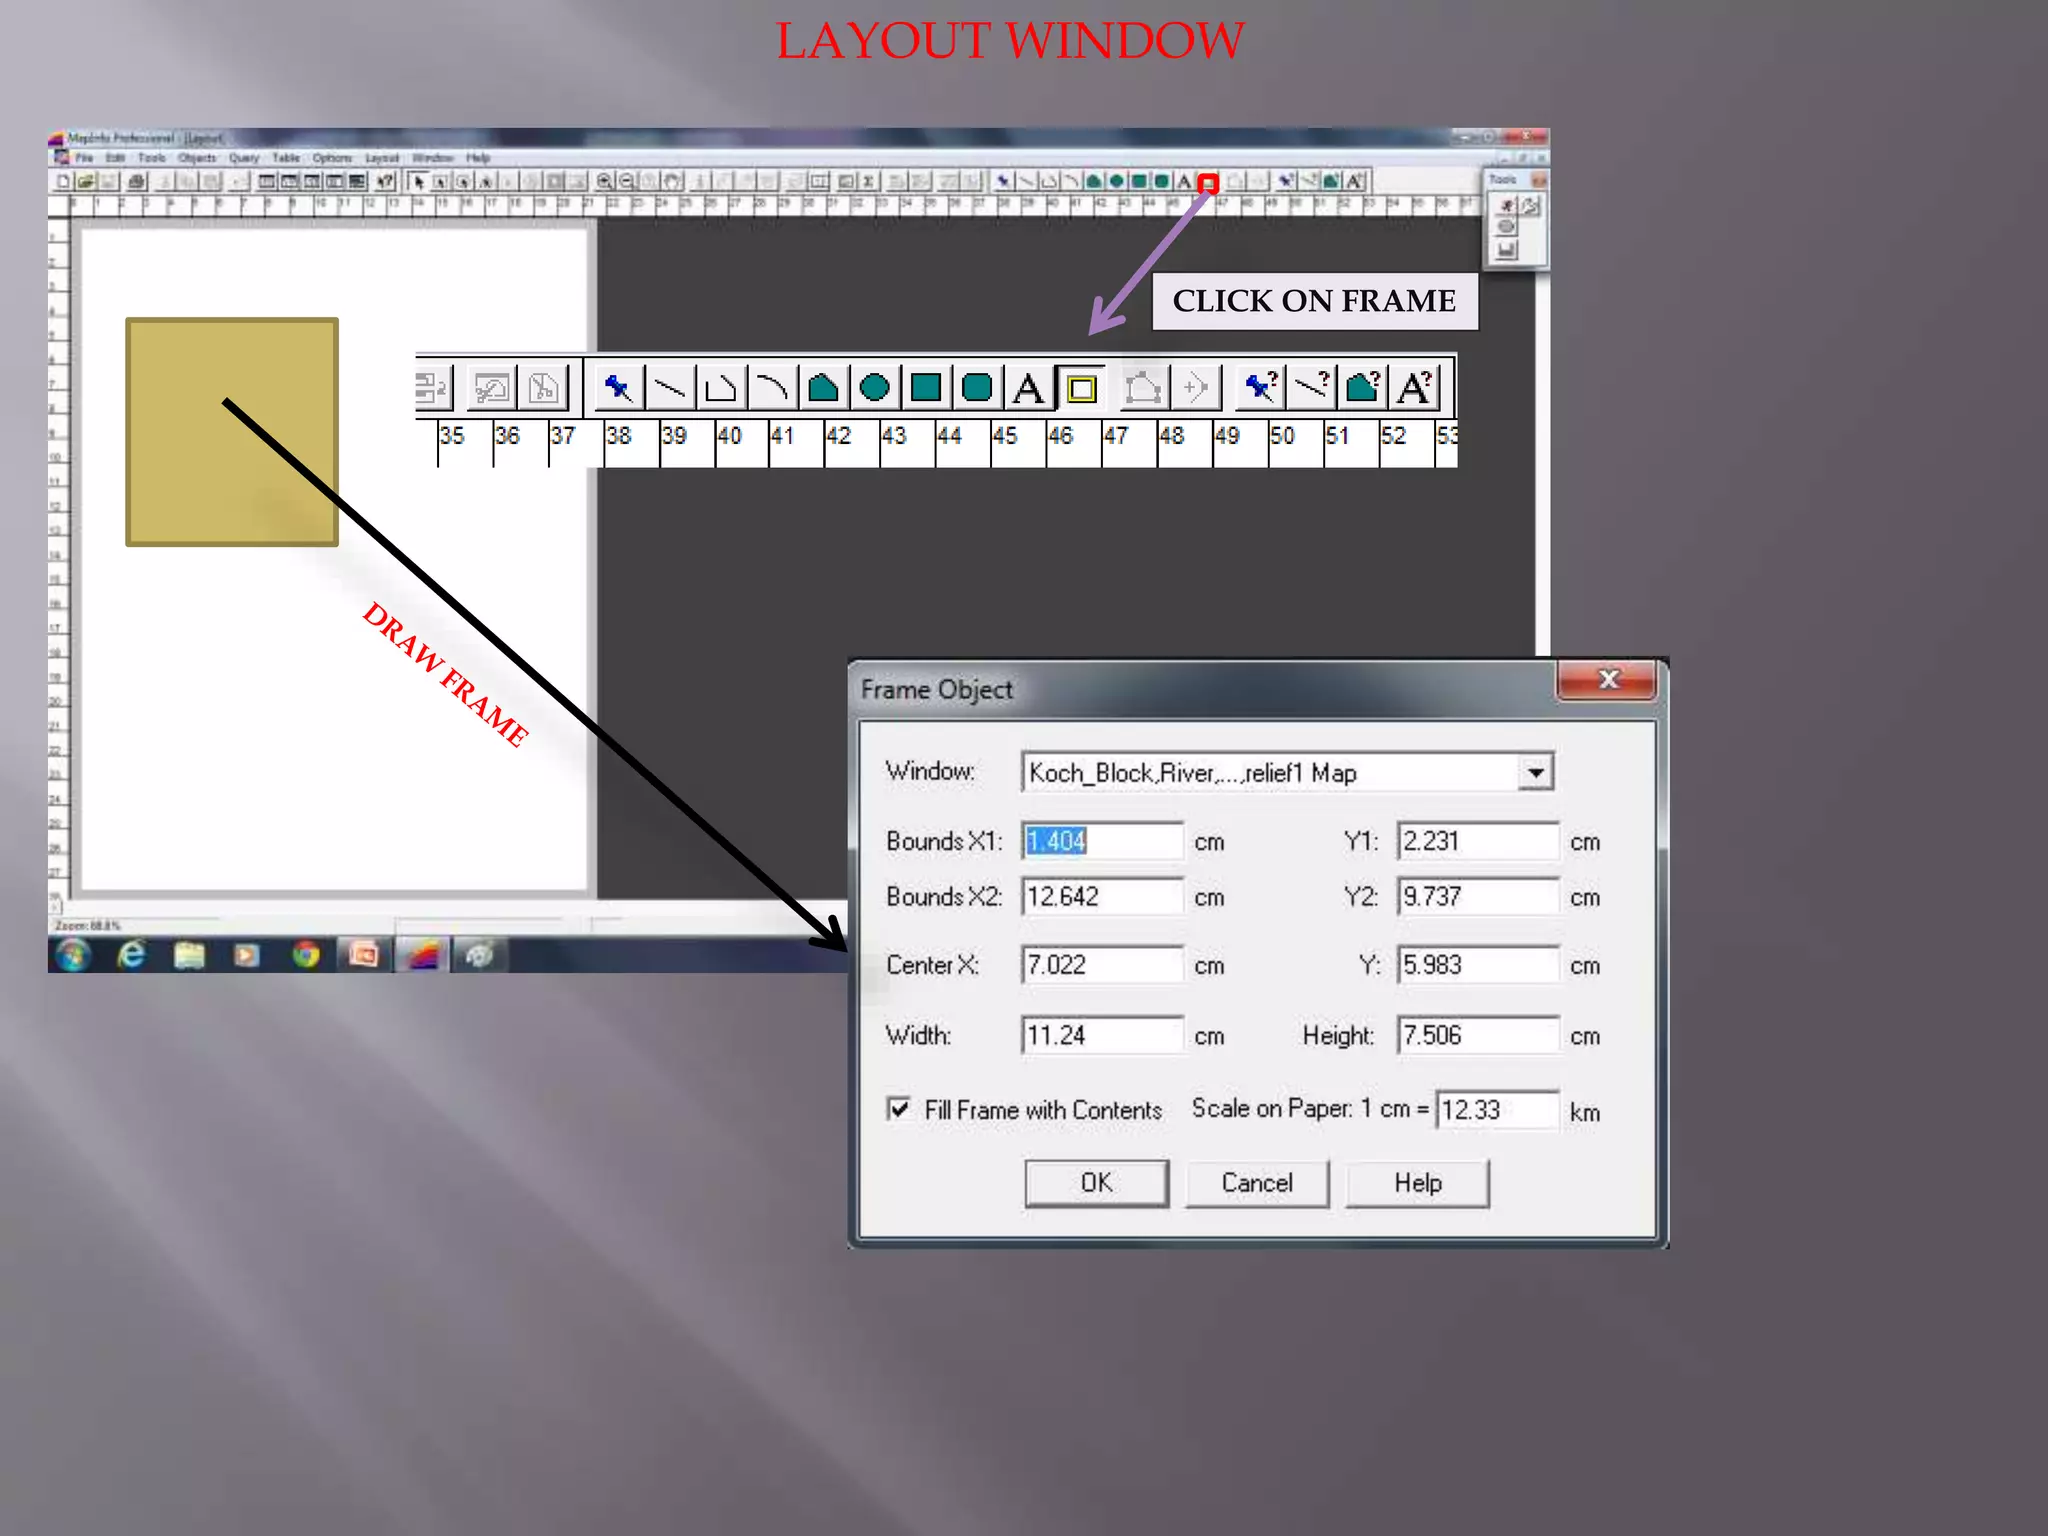Click the Scale on Paper field showing 12.33
Viewport: 2048px width, 1536px height.
1497,1110
